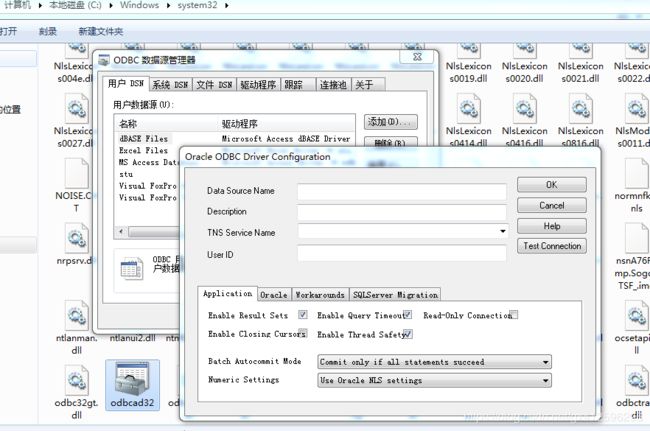Toggle Read-Only Connection checkbox
The image size is (650, 431).
(x=514, y=315)
